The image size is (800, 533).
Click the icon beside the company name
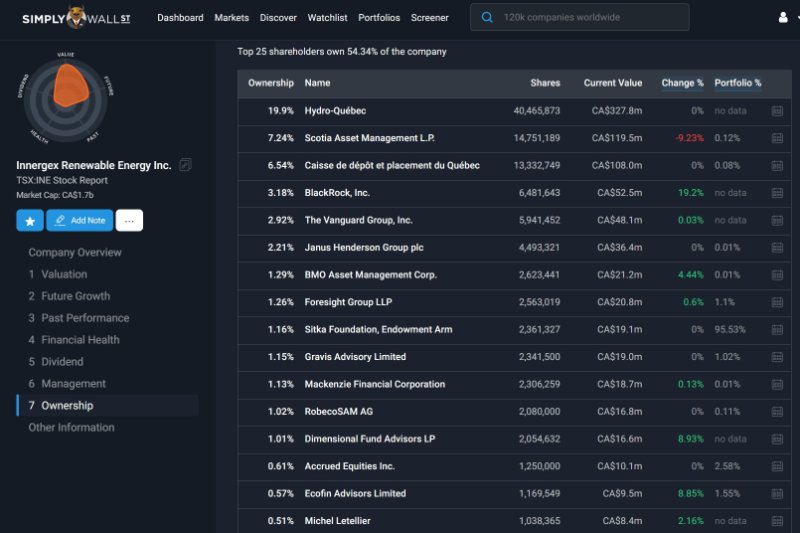[x=185, y=165]
